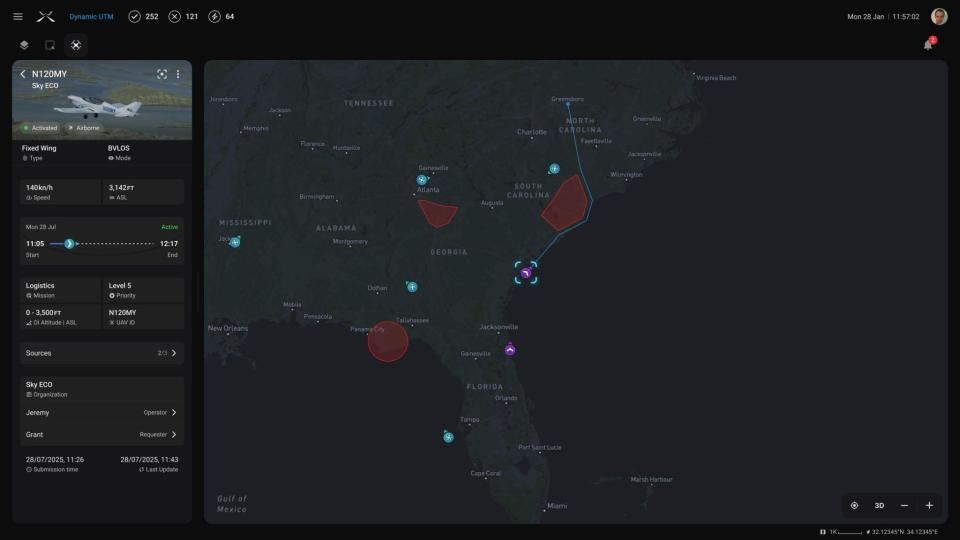This screenshot has height=540, width=960.
Task: Go back using the arrow beside N120MY
Action: 23,74
